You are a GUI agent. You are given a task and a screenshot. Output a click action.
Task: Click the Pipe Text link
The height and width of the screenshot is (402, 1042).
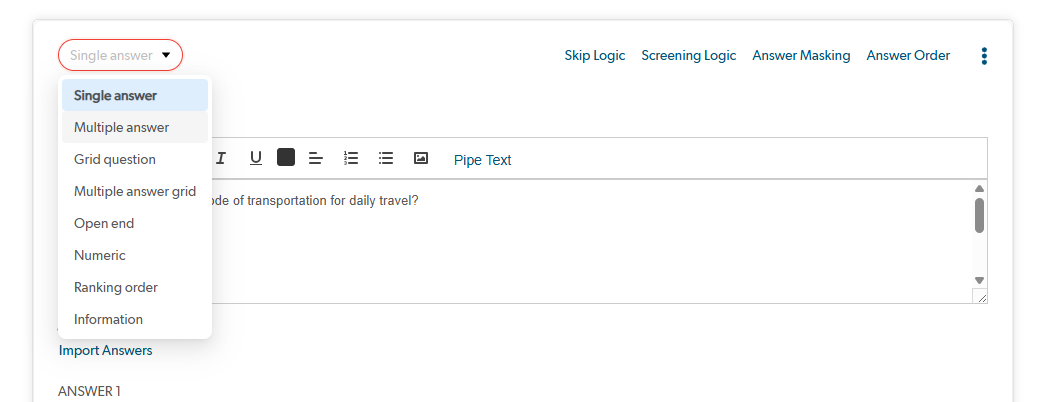tap(482, 160)
